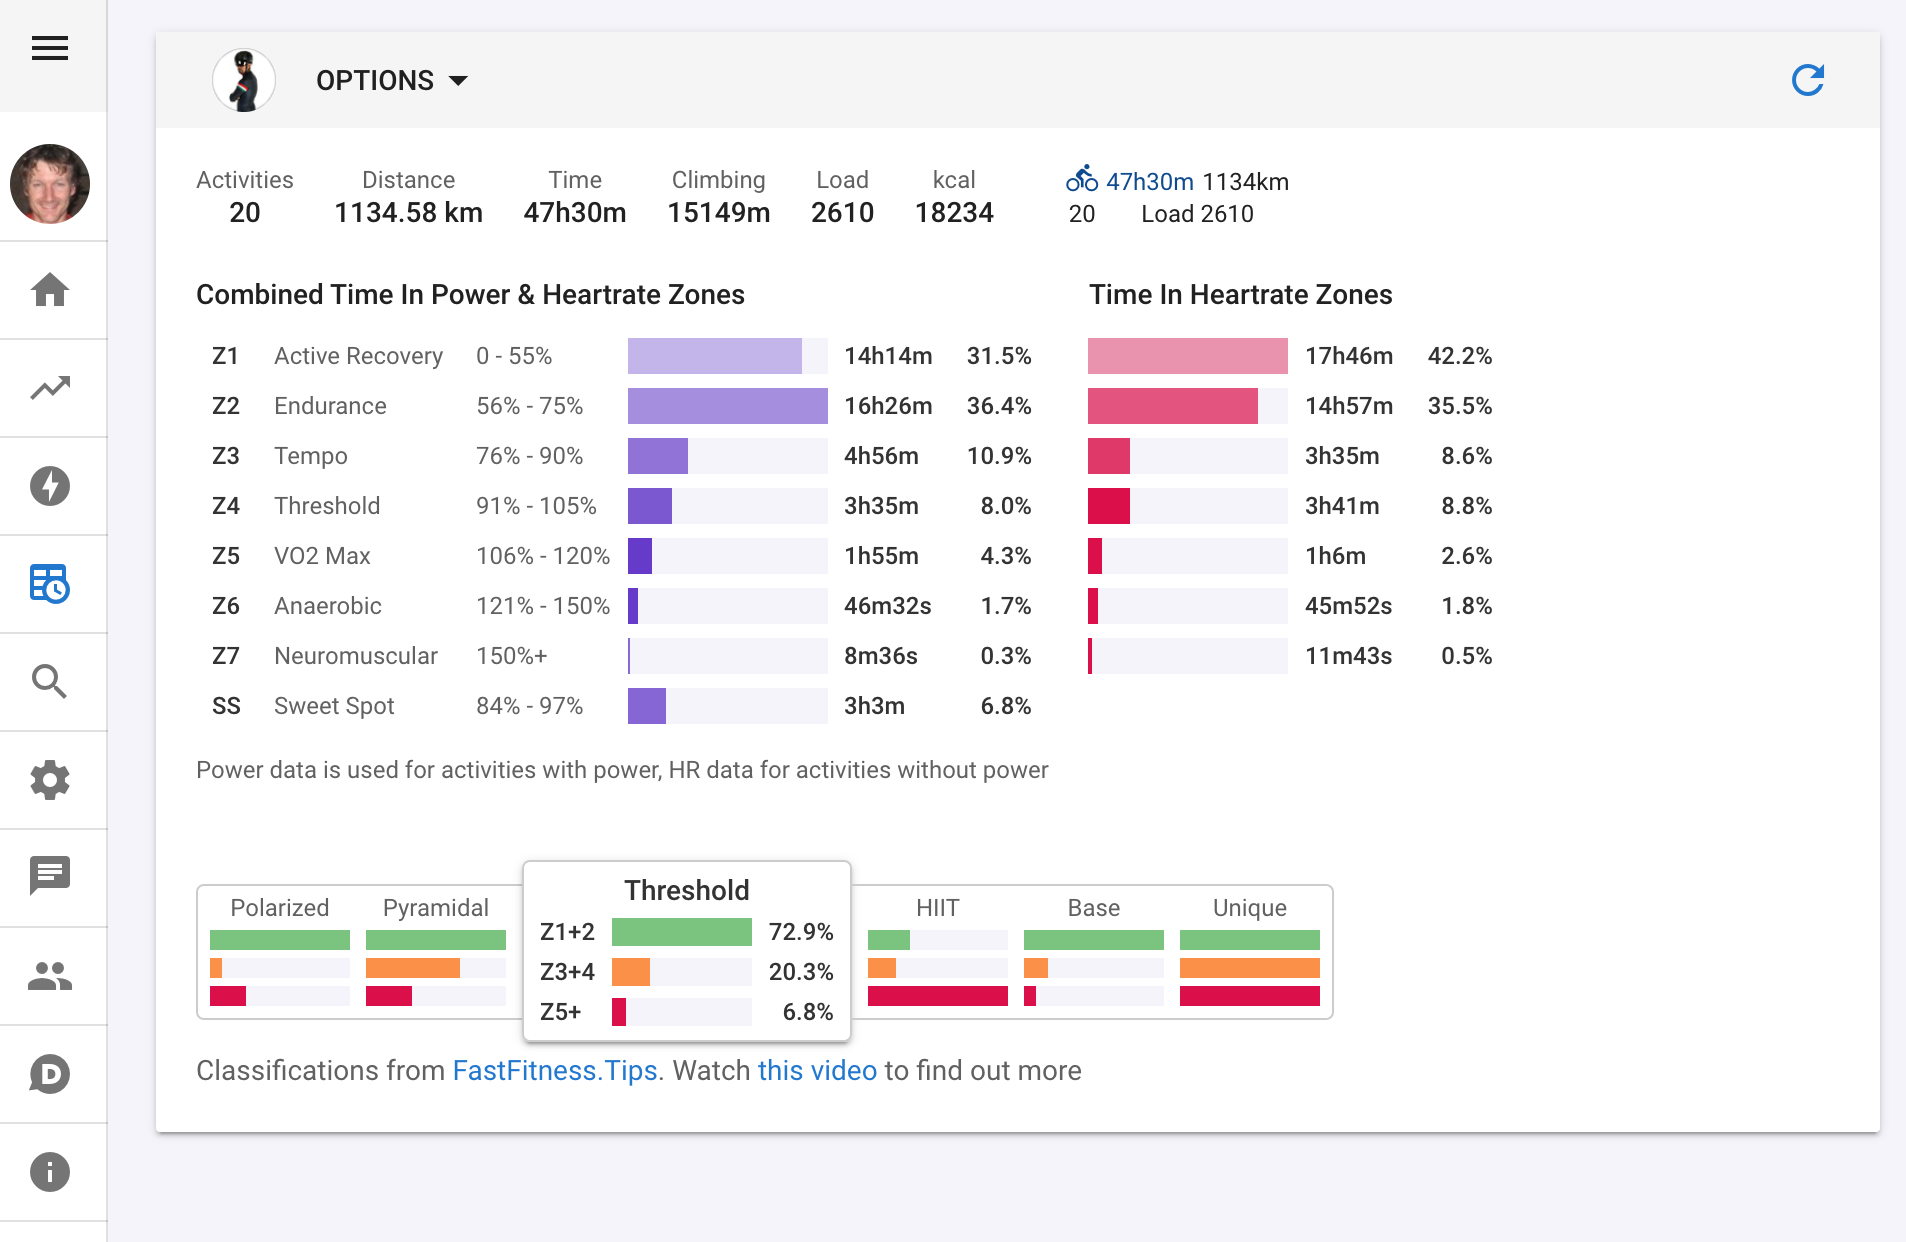Open the Disqus forum icon
Screen dimensions: 1906x1242
[x=50, y=1074]
